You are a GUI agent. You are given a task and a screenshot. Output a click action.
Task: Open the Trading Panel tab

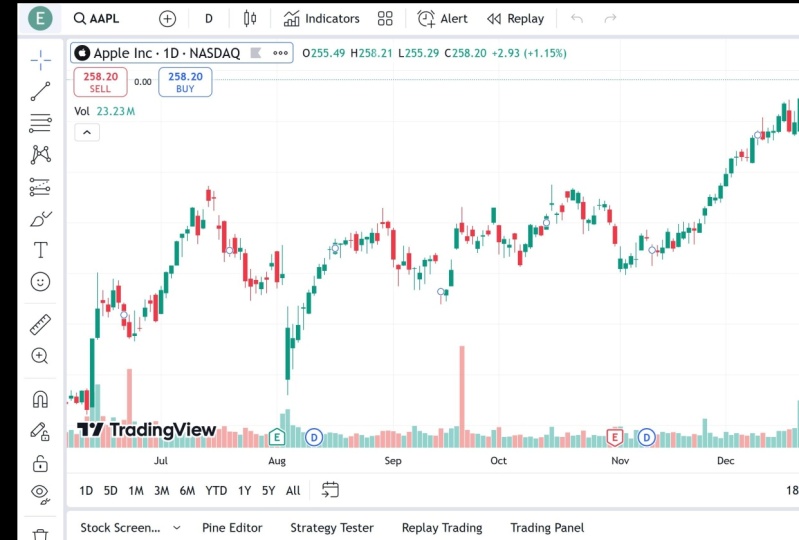(x=547, y=528)
